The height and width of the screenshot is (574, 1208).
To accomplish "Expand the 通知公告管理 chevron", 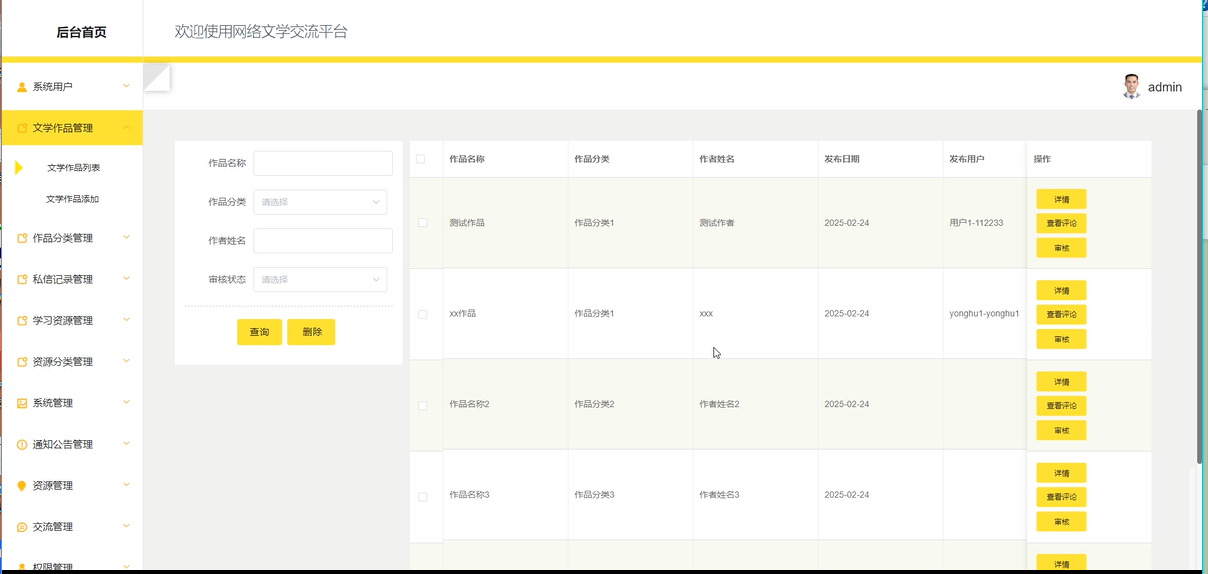I will click(x=126, y=443).
